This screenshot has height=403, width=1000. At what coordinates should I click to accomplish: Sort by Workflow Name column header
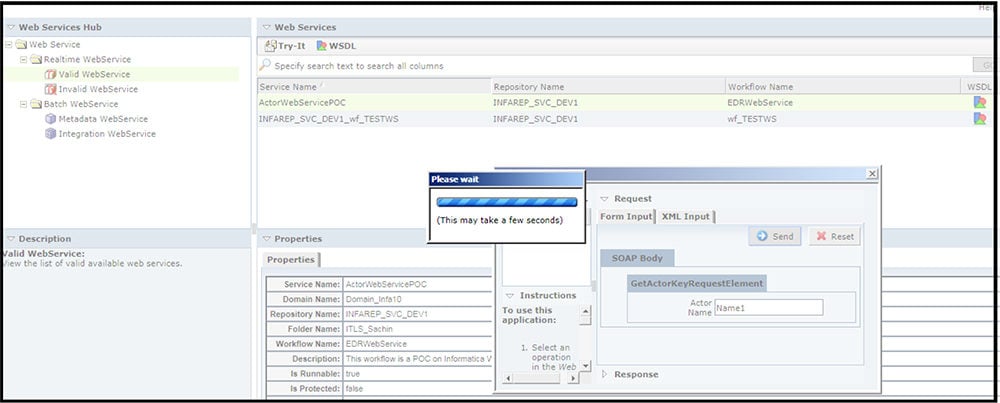(842, 87)
